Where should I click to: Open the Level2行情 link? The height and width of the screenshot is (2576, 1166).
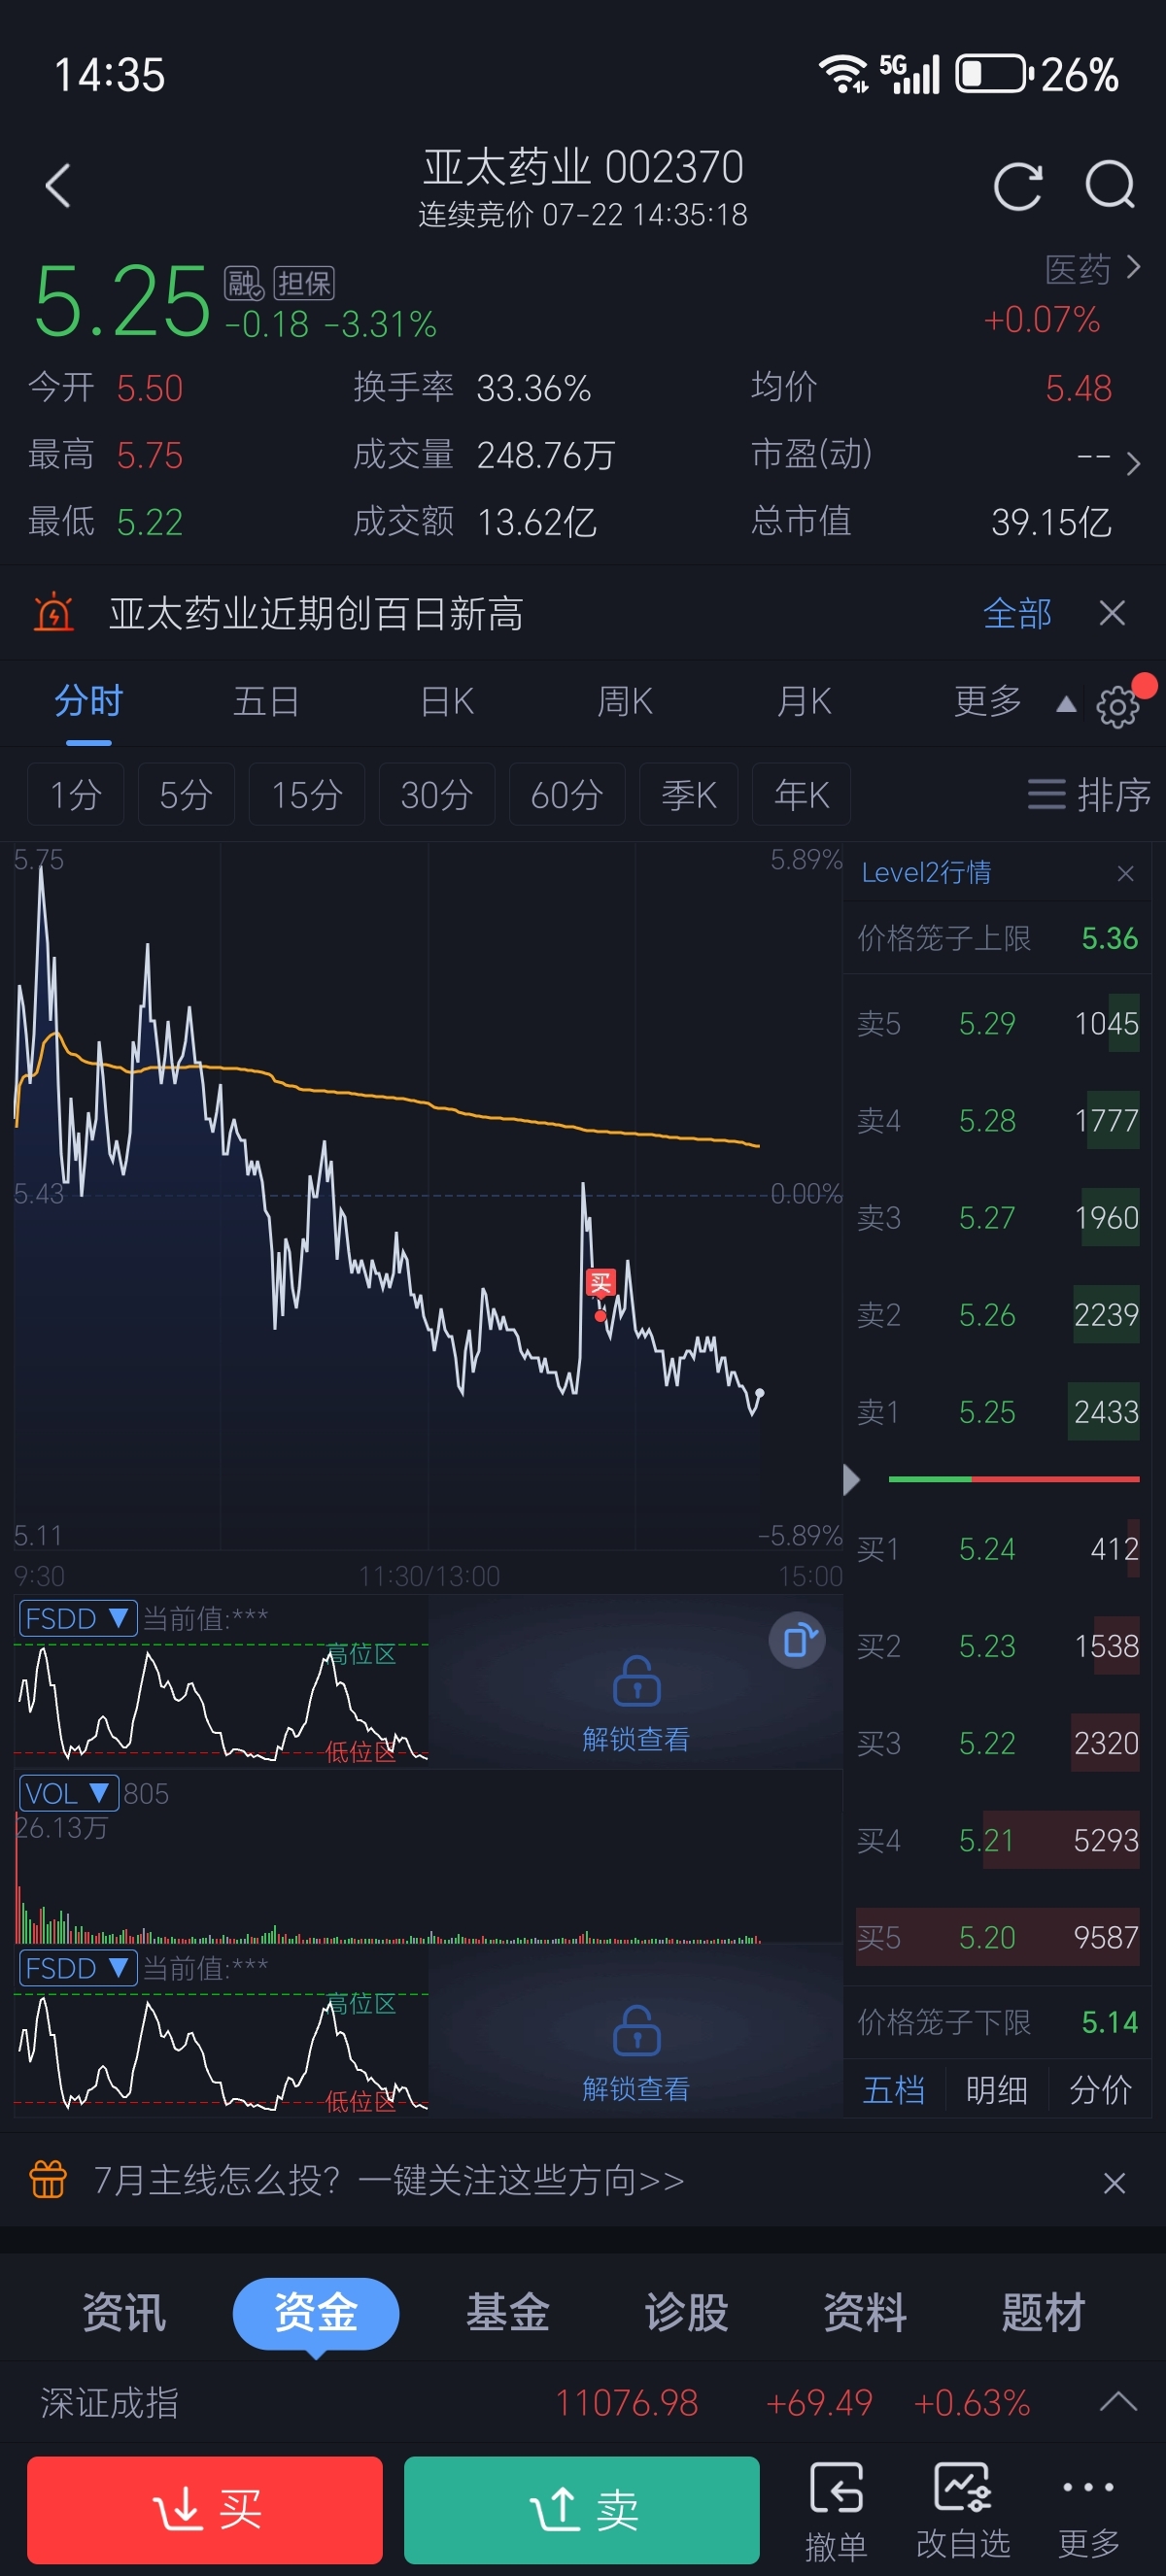point(926,873)
